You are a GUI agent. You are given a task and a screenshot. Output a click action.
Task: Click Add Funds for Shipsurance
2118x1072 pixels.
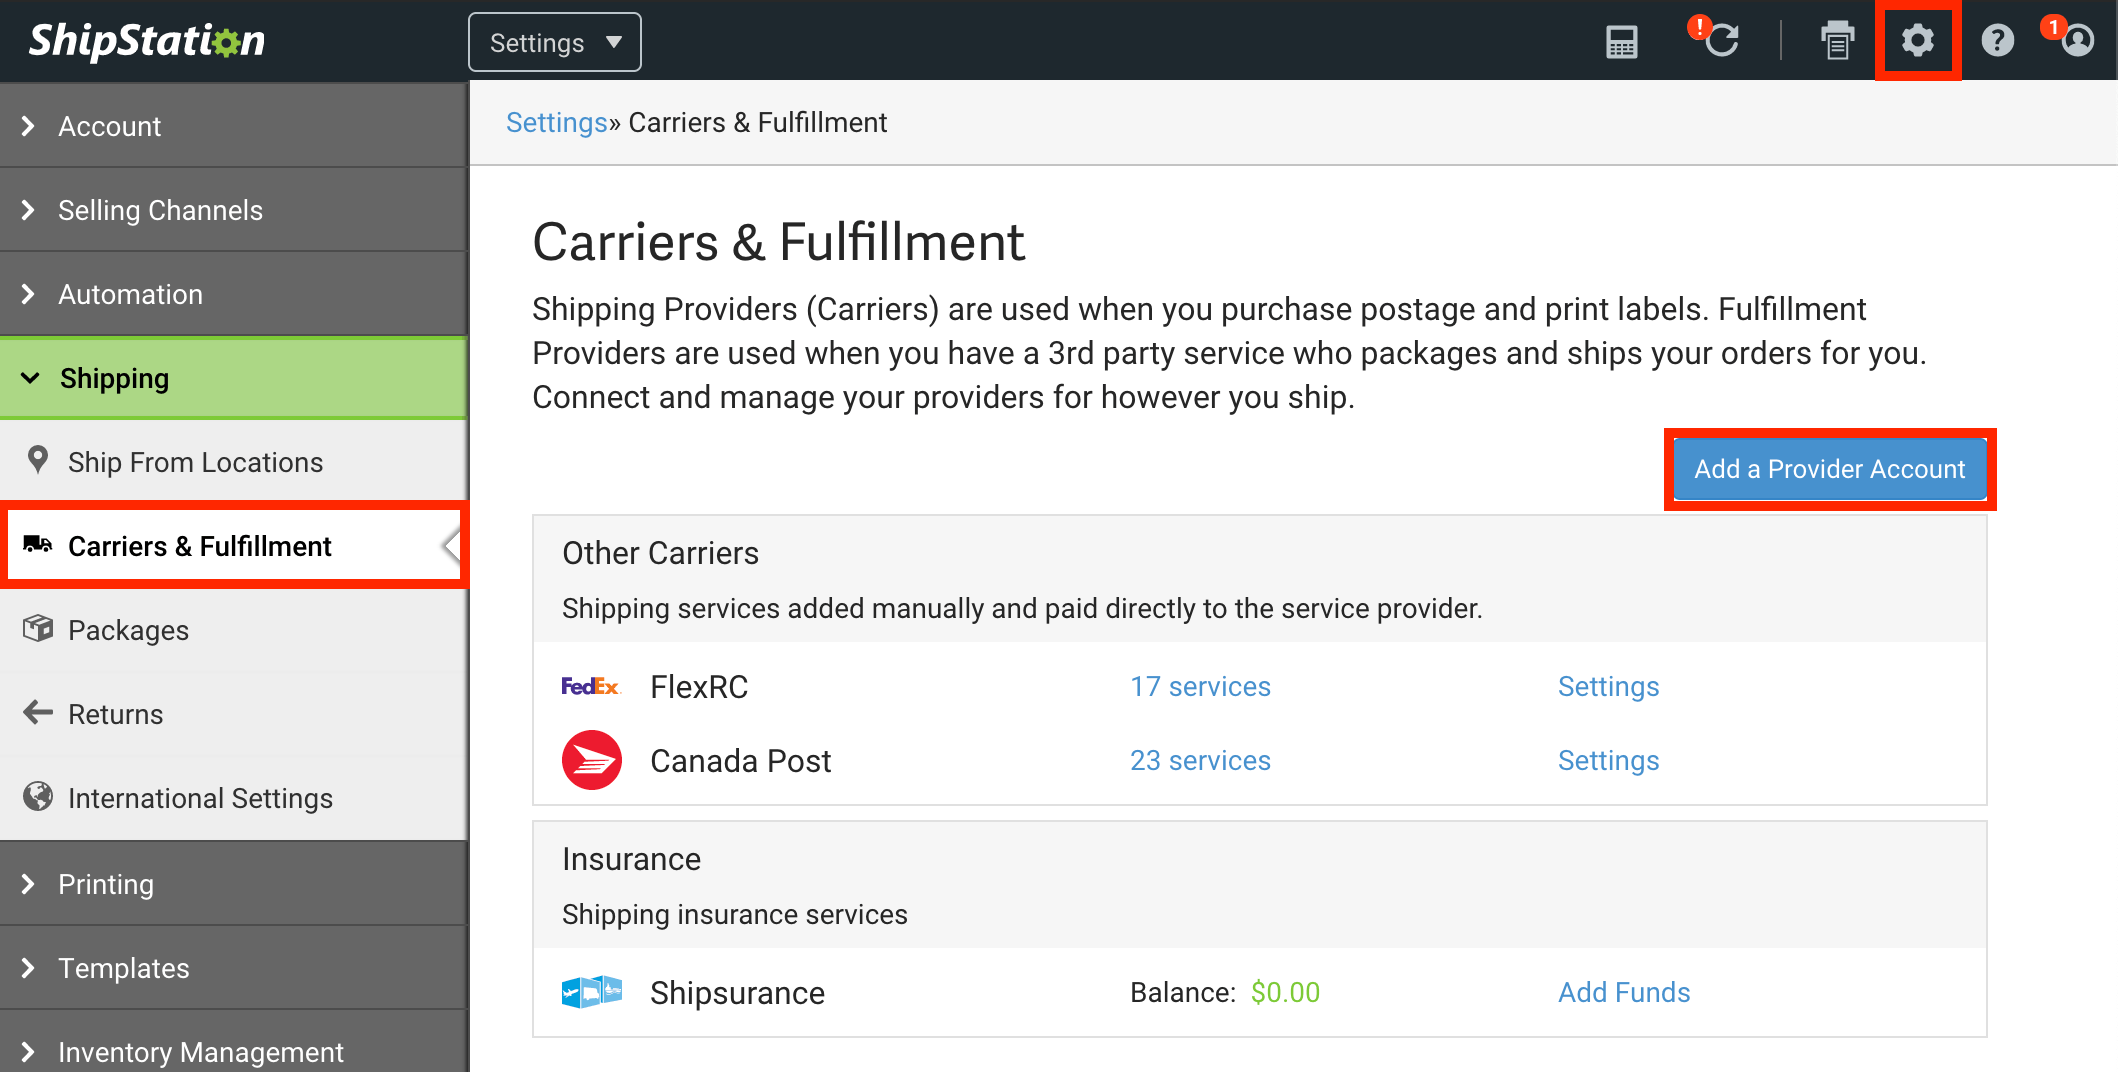pyautogui.click(x=1623, y=993)
